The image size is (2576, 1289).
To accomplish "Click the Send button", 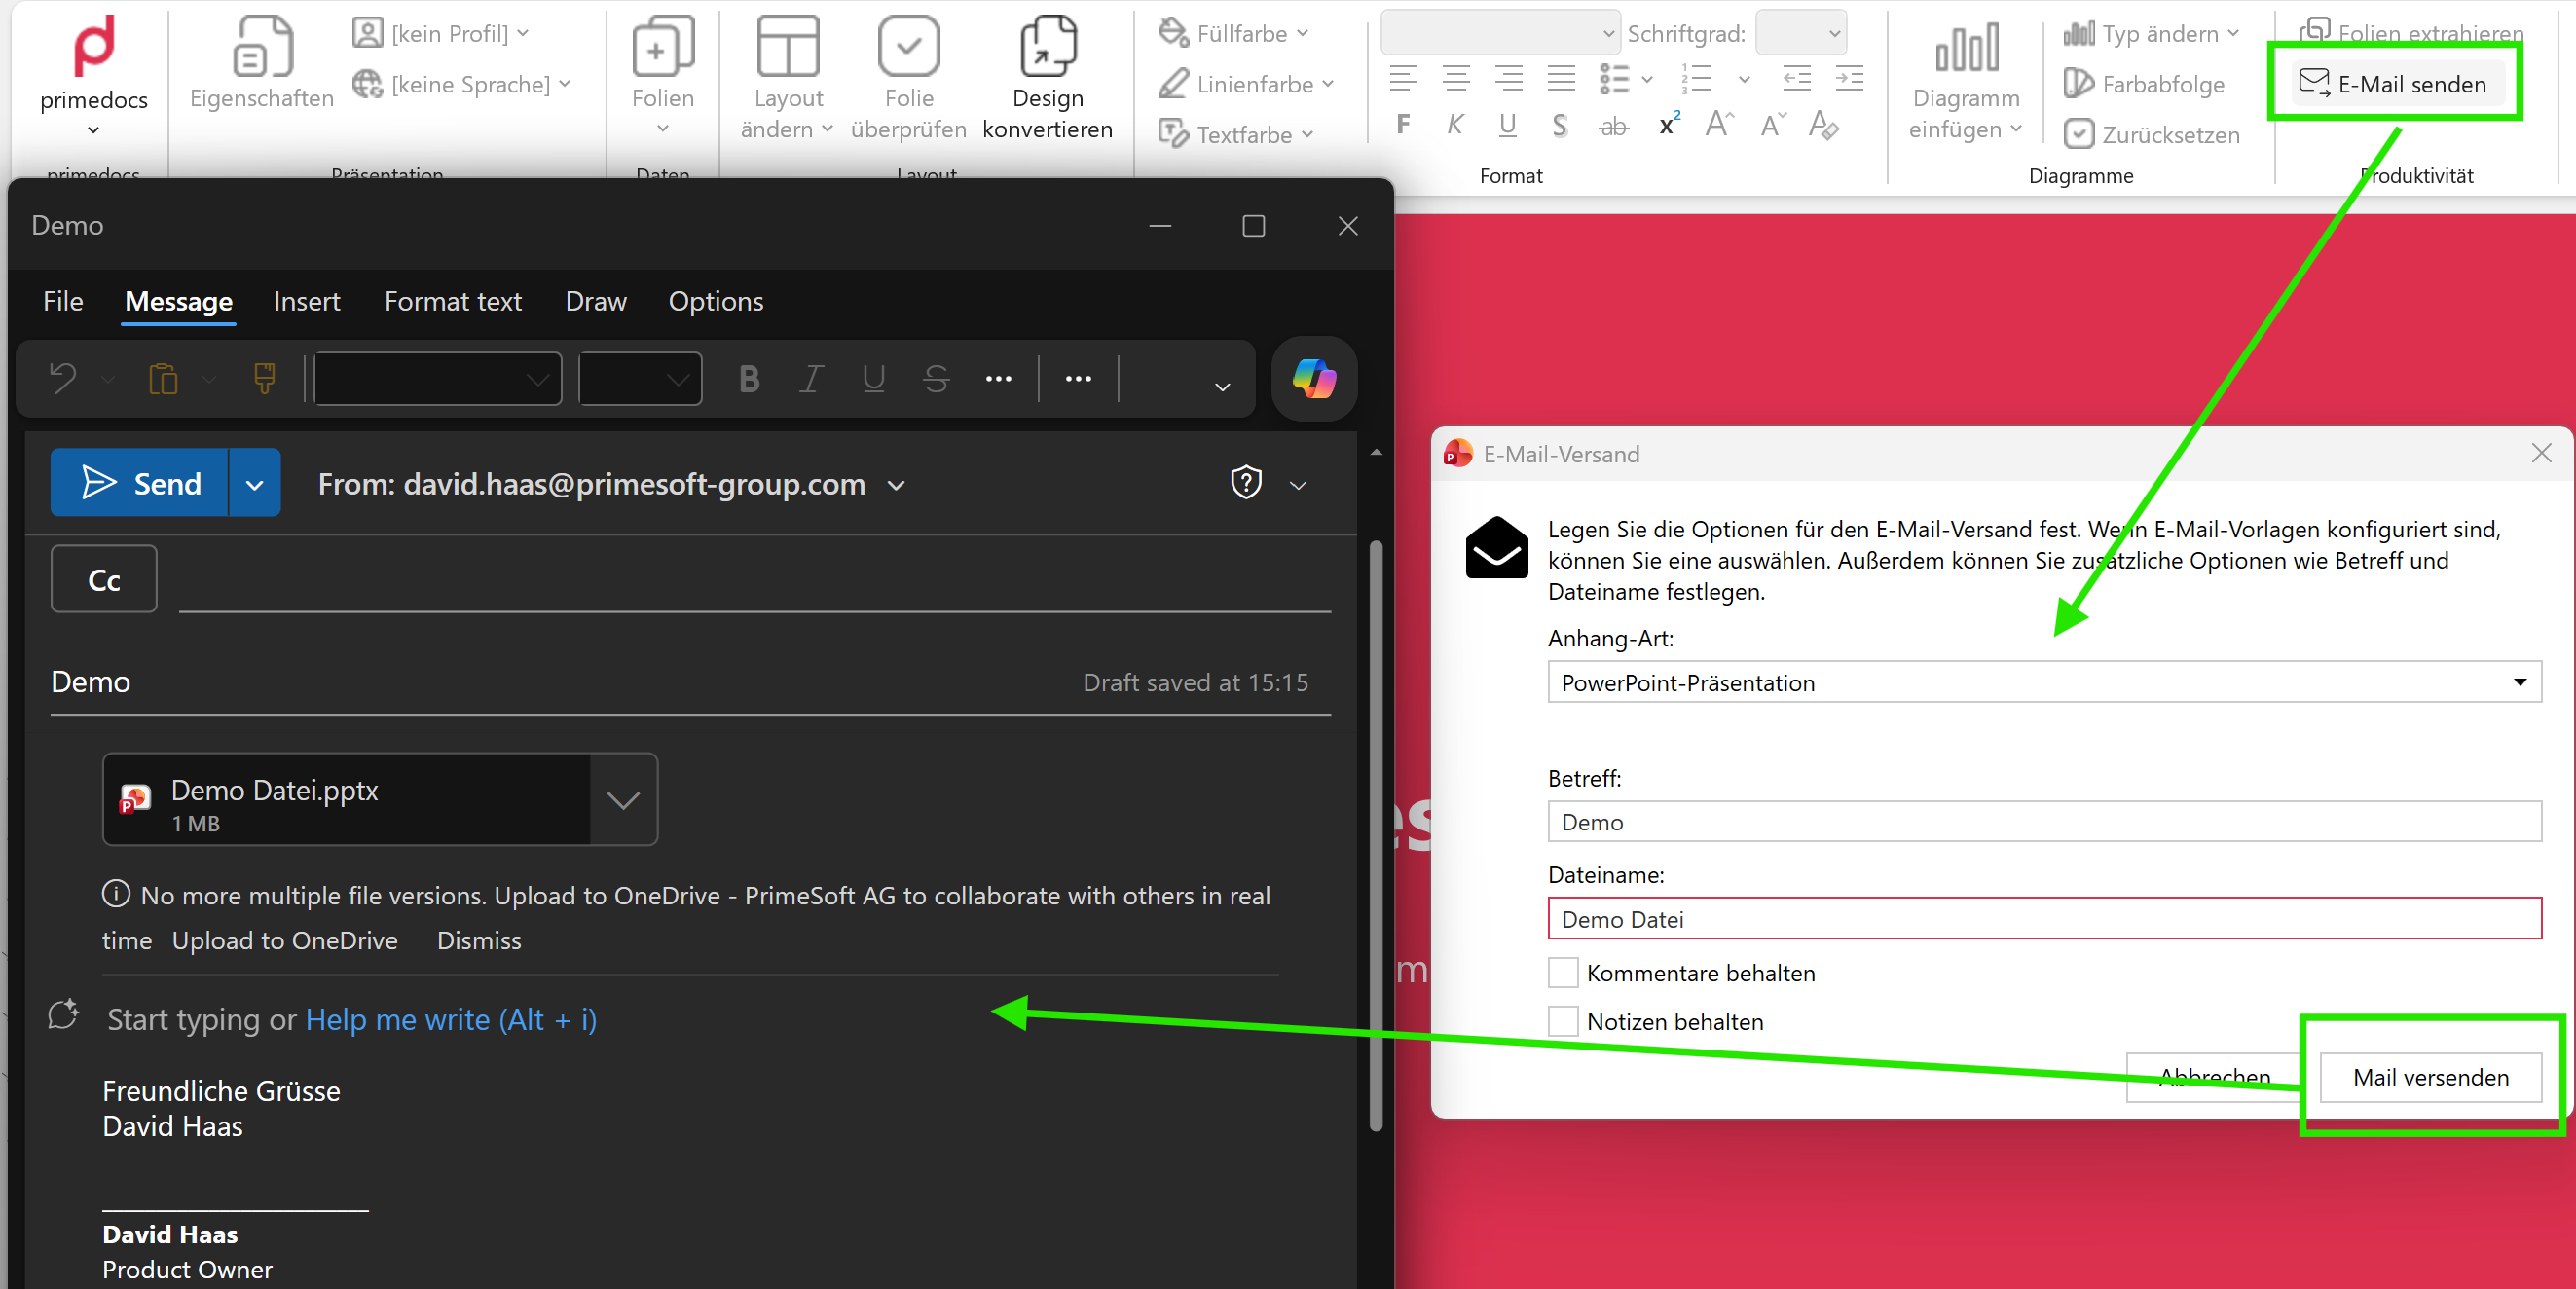I will coord(140,483).
